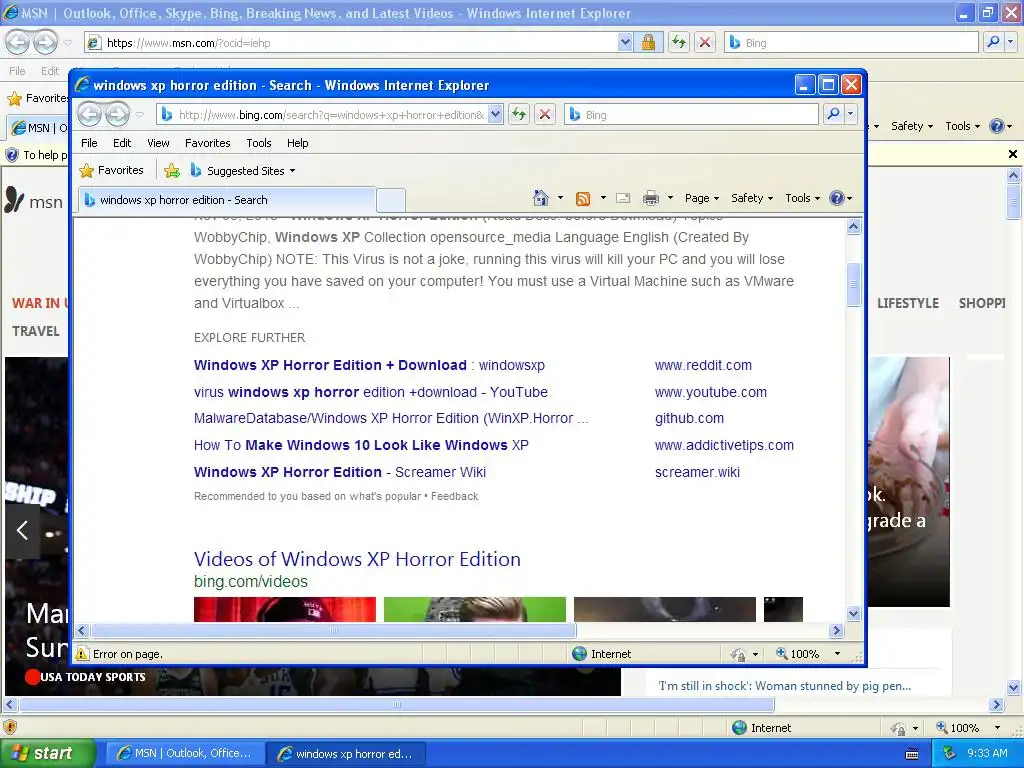1024x768 pixels.
Task: Open Print dropdown arrow in front window
Action: coord(670,198)
